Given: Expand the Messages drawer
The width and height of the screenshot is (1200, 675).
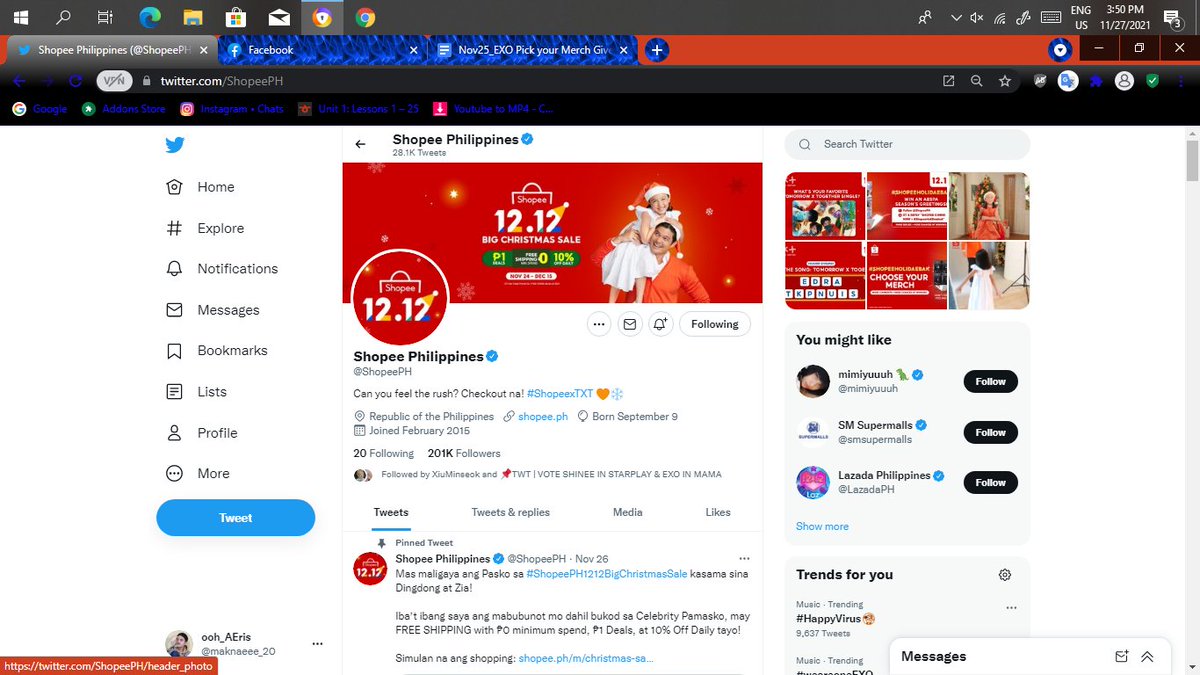Looking at the screenshot, I should pos(1147,657).
